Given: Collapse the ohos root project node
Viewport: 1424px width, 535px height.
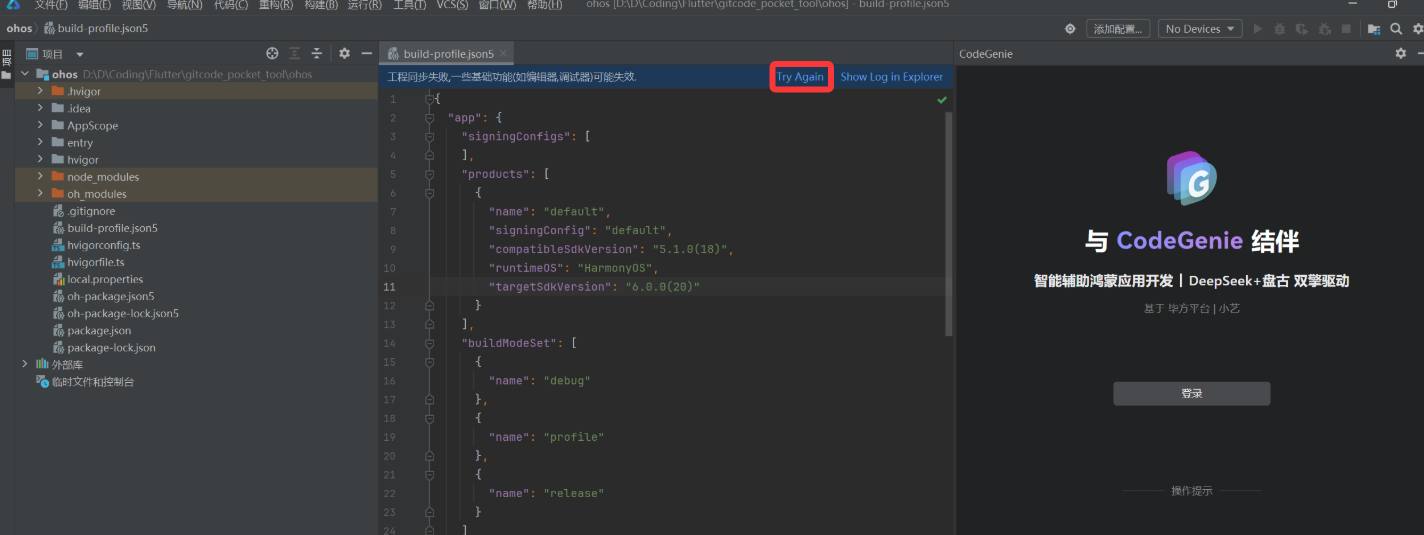Looking at the screenshot, I should pos(25,74).
